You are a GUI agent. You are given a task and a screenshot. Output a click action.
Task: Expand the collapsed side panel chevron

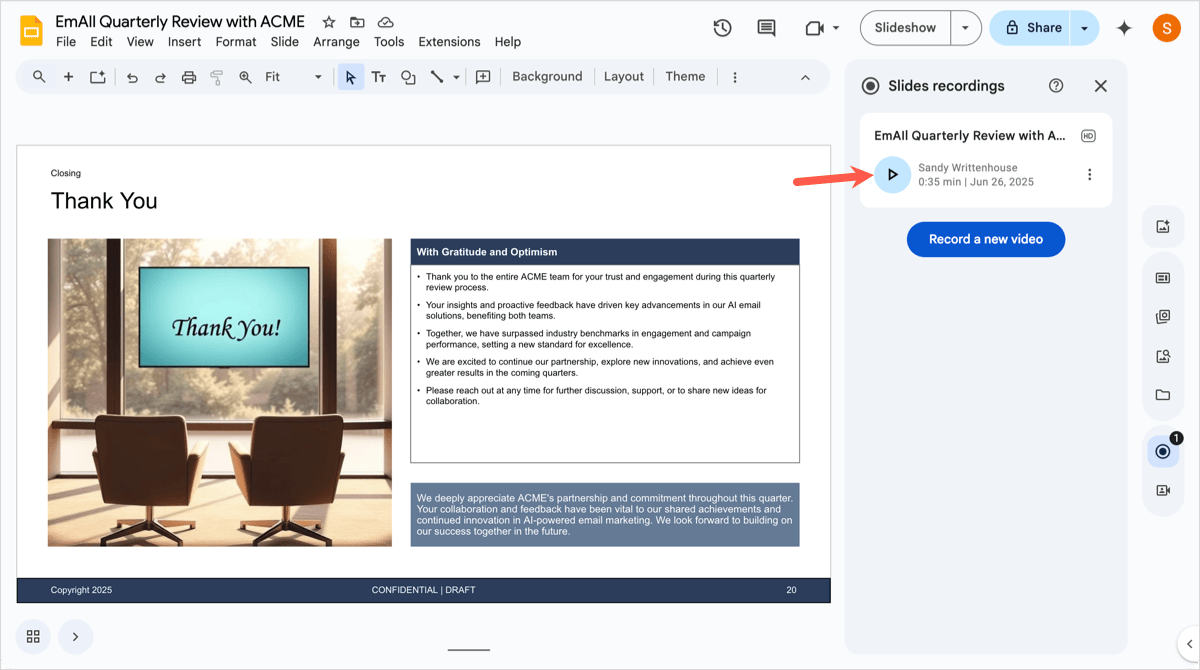pyautogui.click(x=1189, y=644)
